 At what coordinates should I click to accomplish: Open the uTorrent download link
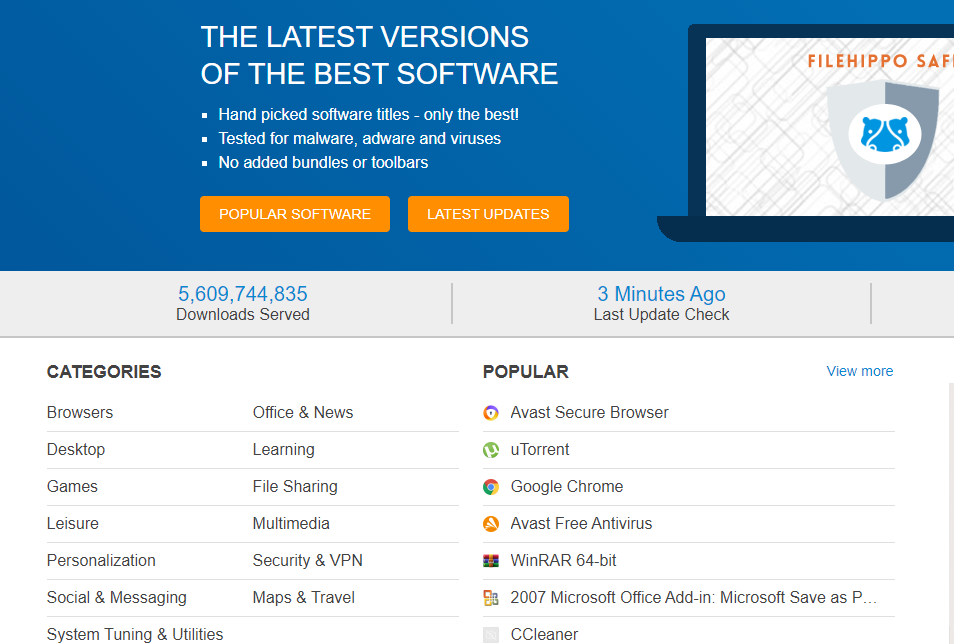coord(540,450)
